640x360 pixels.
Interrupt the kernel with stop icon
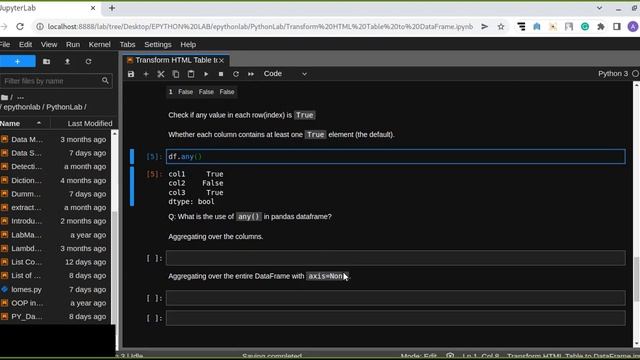click(x=221, y=74)
